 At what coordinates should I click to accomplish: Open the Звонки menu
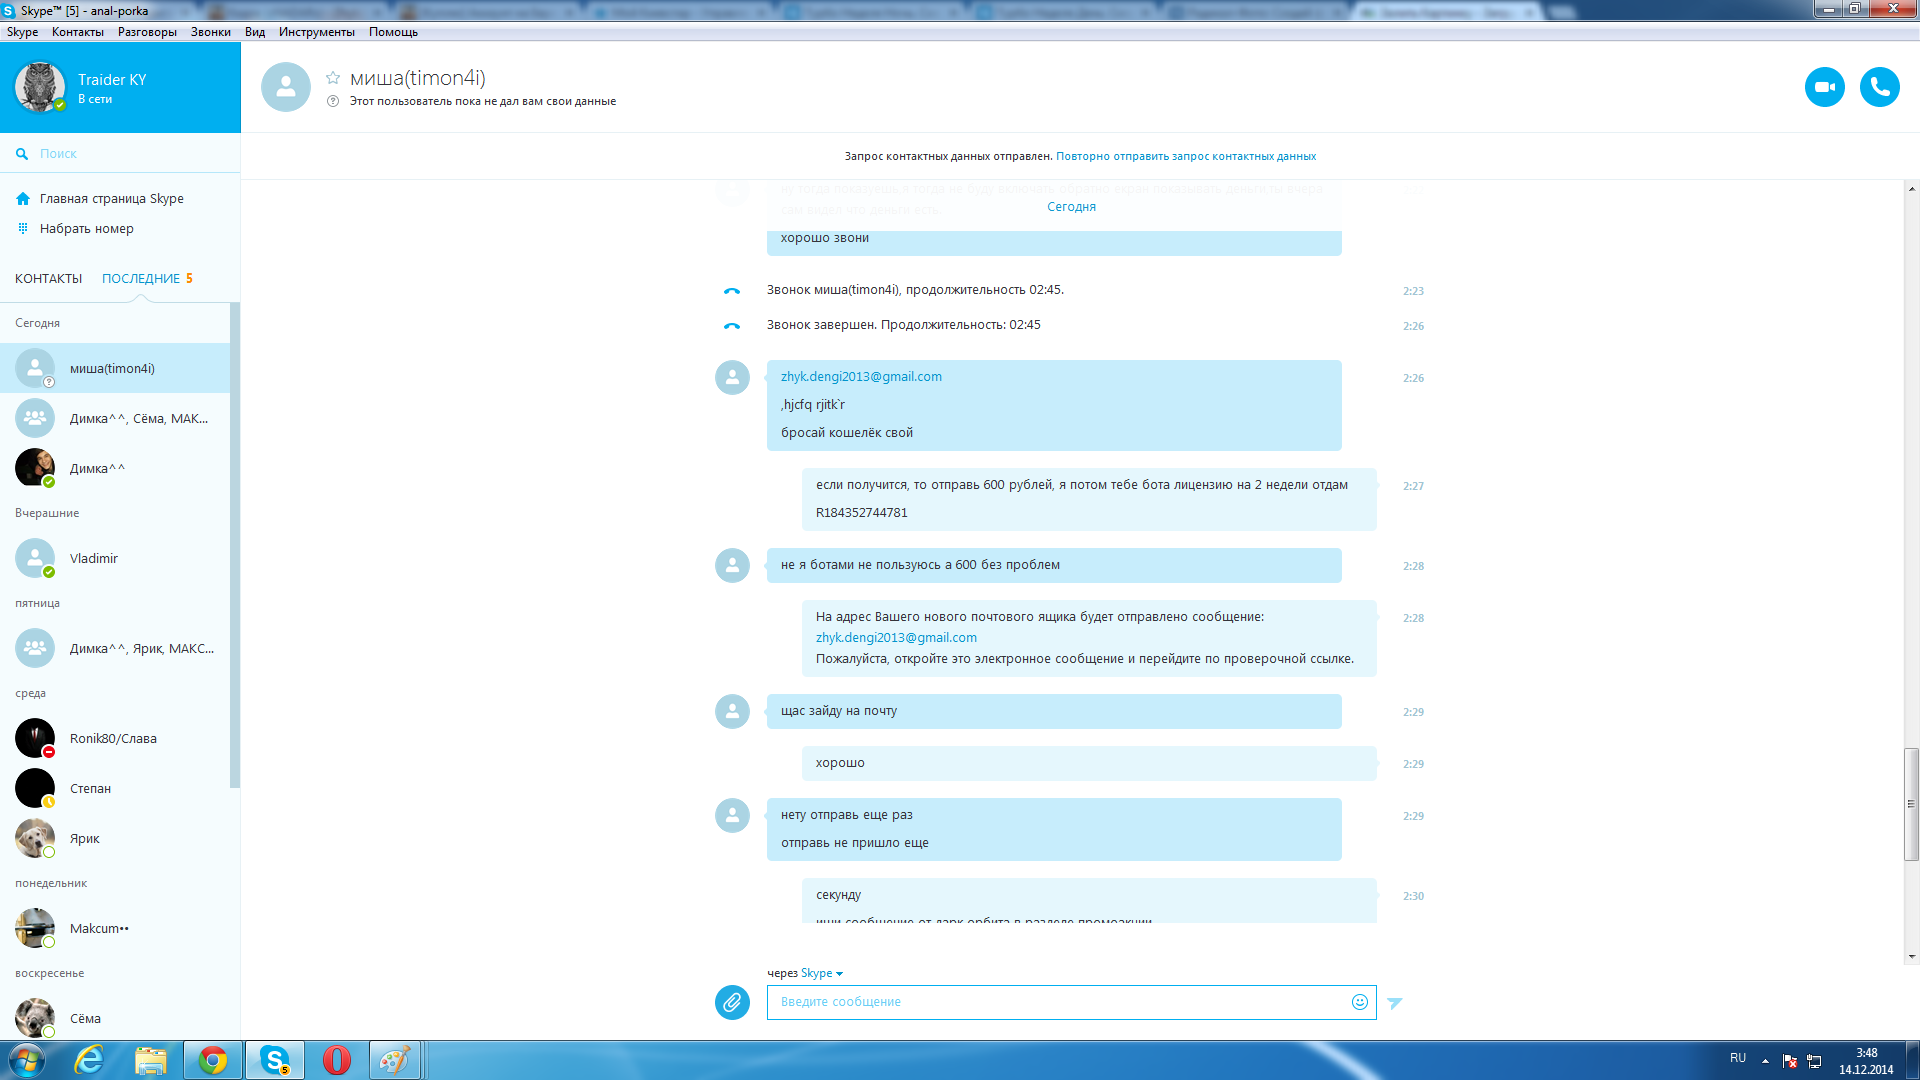coord(210,32)
